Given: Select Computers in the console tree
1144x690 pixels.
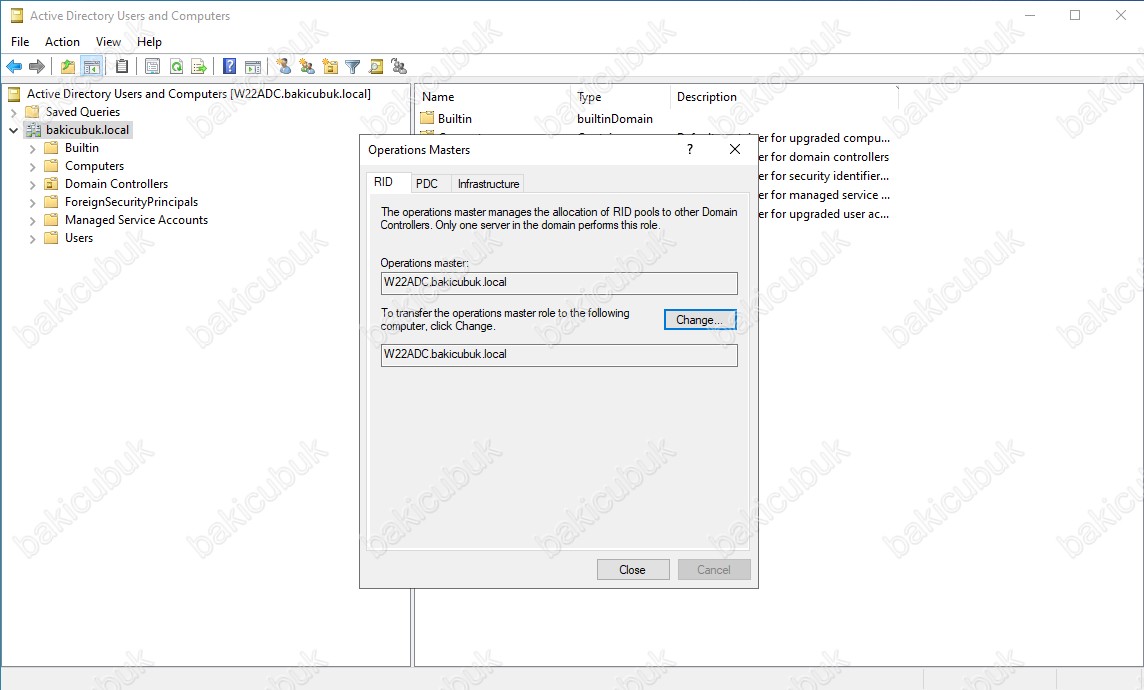Looking at the screenshot, I should pos(94,166).
